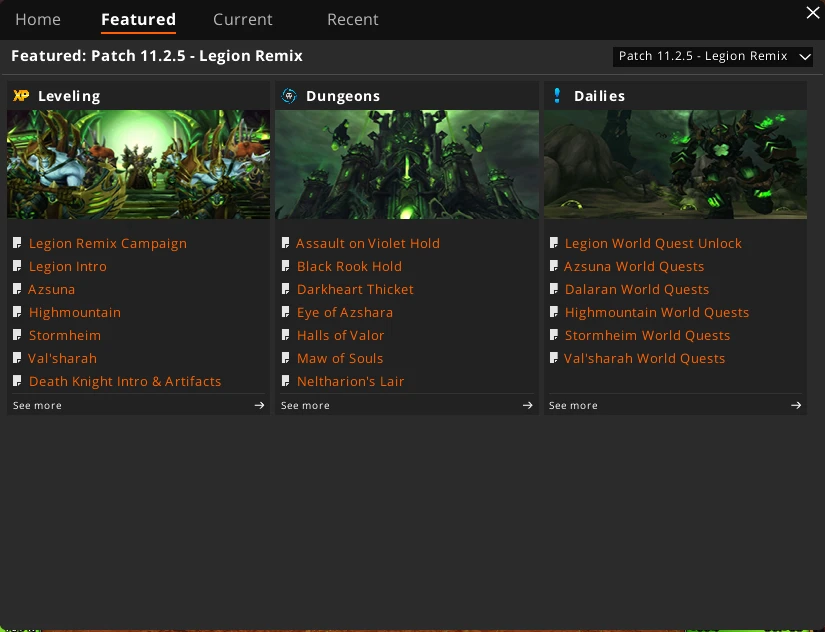Open the Legion Remix Campaign guide
Viewport: 825px width, 632px height.
107,243
